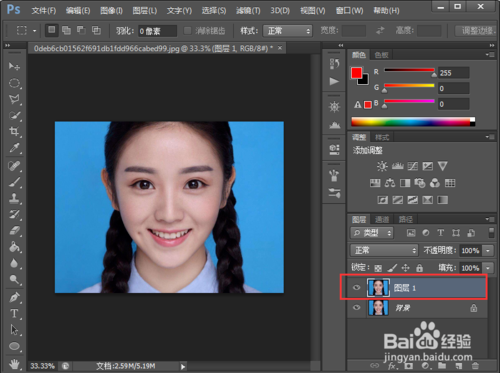The width and height of the screenshot is (500, 373).
Task: Open the 样式 style dropdown
Action: click(288, 31)
